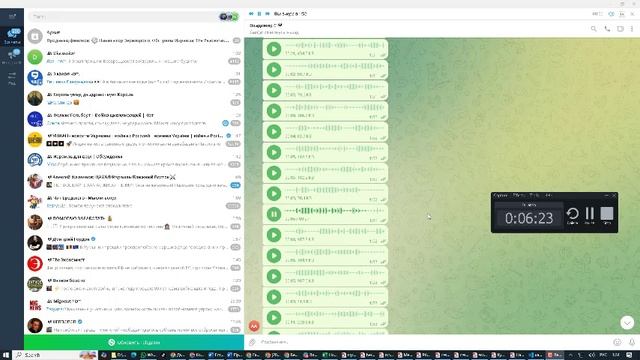640x360 pixels.
Task: Open the Windows Start menu
Action: 6,355
